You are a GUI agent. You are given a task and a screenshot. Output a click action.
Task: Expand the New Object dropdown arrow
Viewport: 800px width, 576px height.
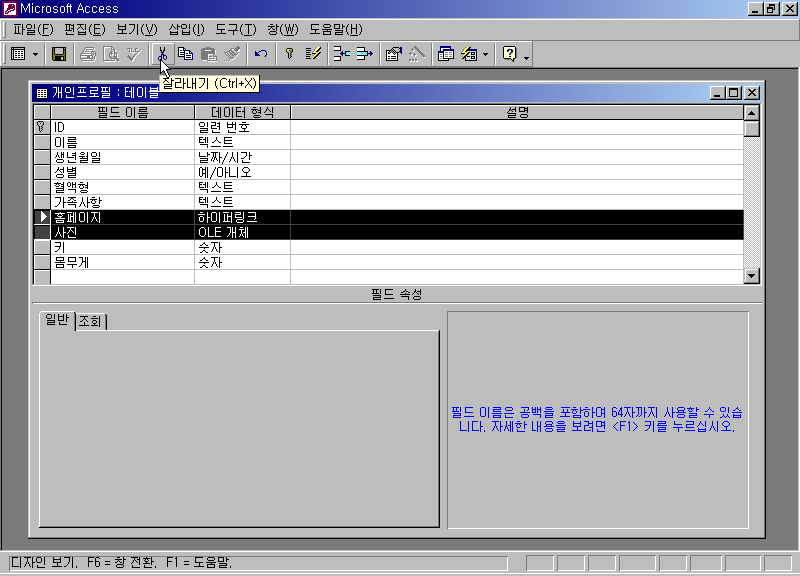click(x=485, y=54)
